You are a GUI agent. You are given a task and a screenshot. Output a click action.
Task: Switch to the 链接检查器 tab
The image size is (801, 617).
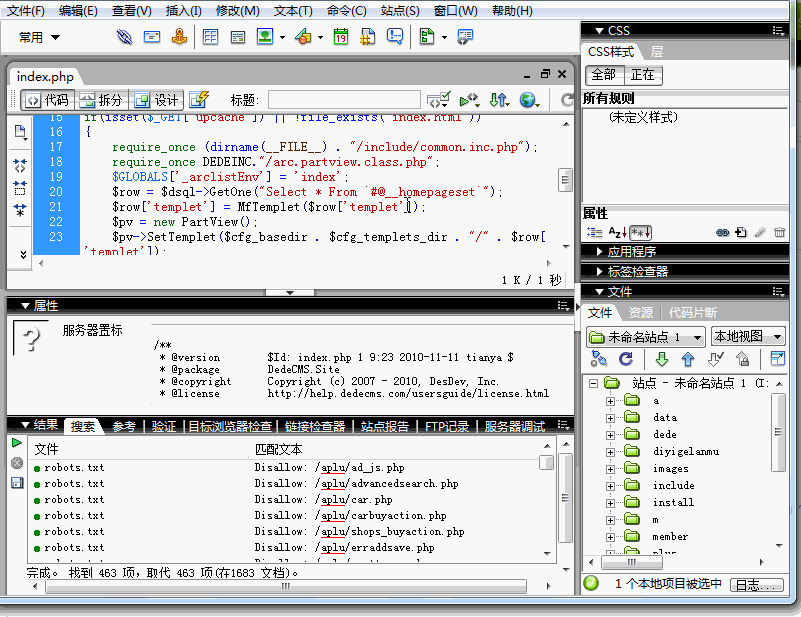[314, 426]
